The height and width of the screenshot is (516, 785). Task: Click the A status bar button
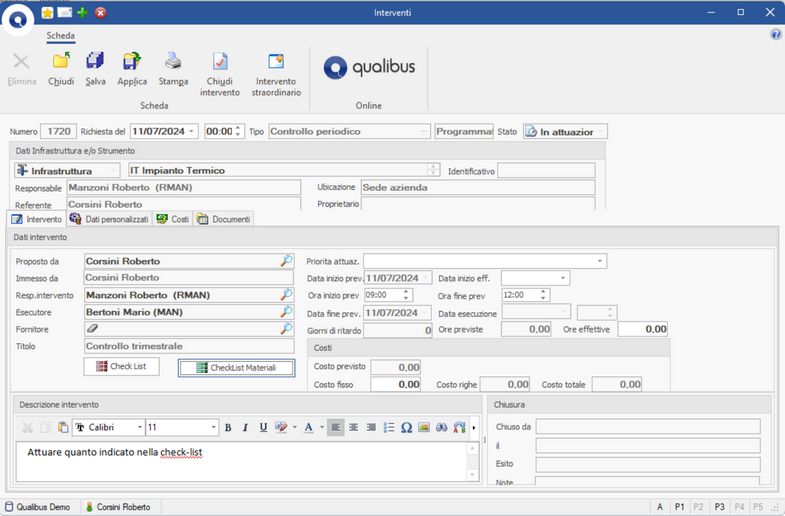660,507
